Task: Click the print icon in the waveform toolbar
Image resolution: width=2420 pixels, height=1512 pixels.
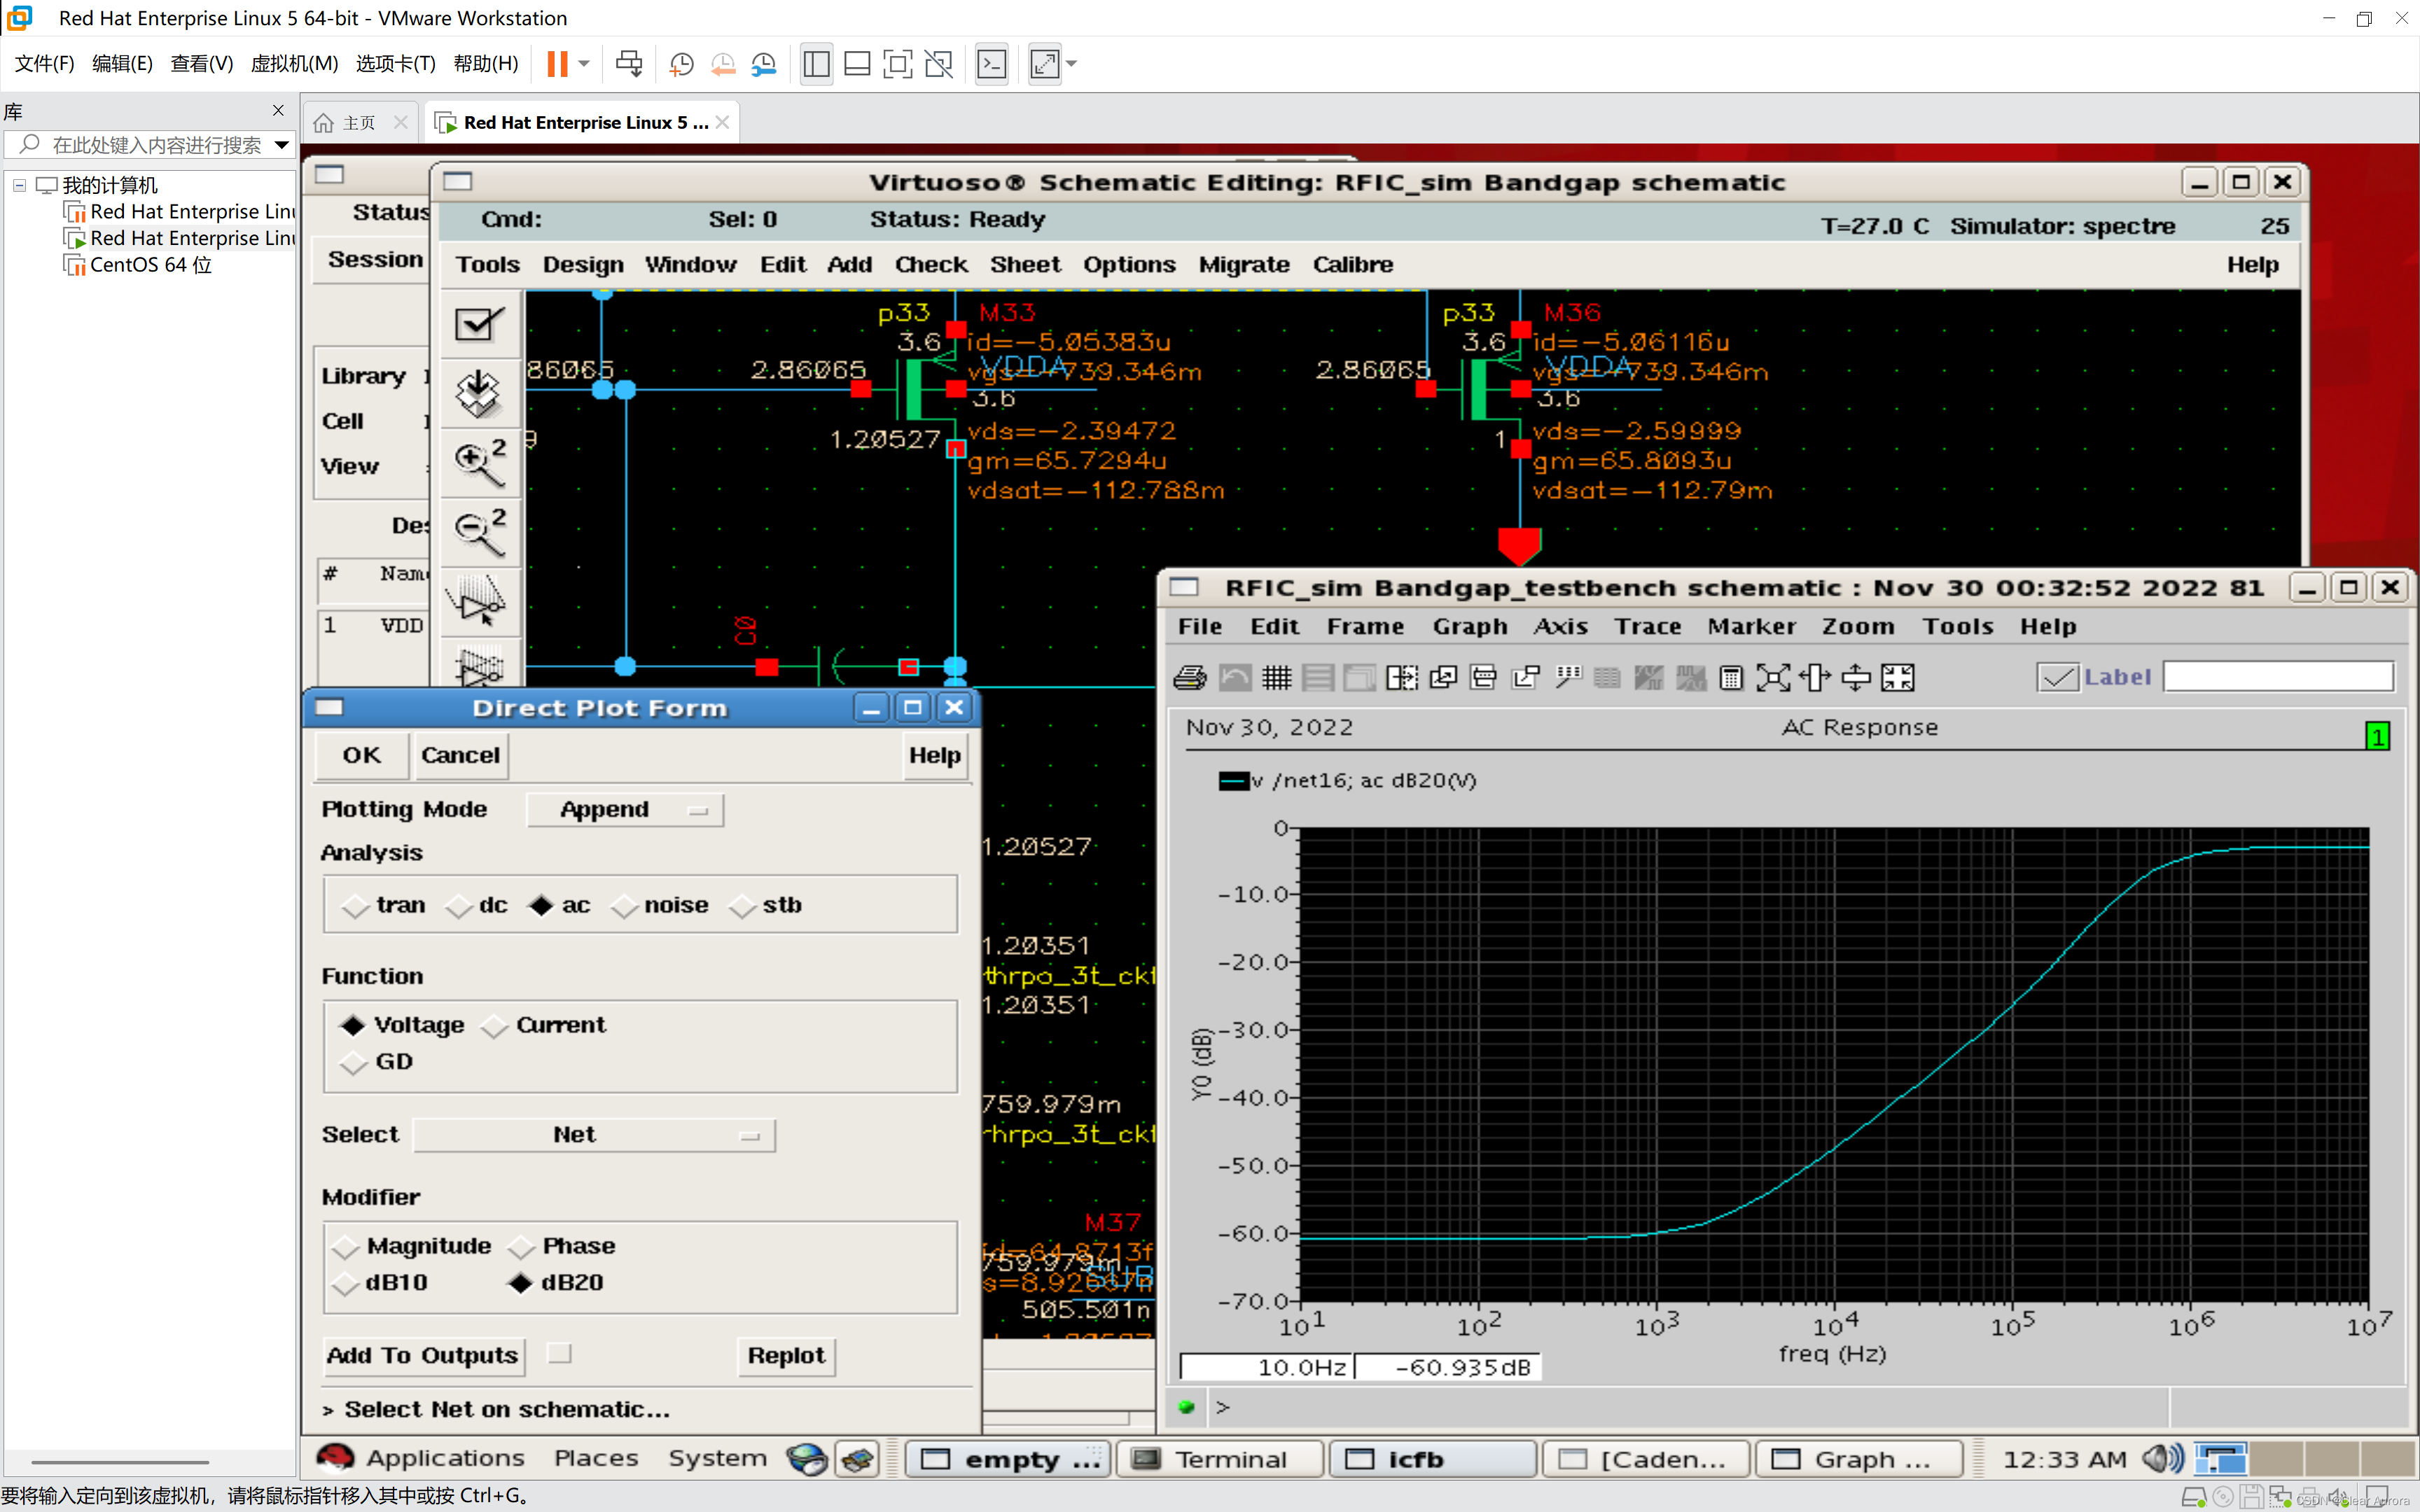Action: (1189, 678)
